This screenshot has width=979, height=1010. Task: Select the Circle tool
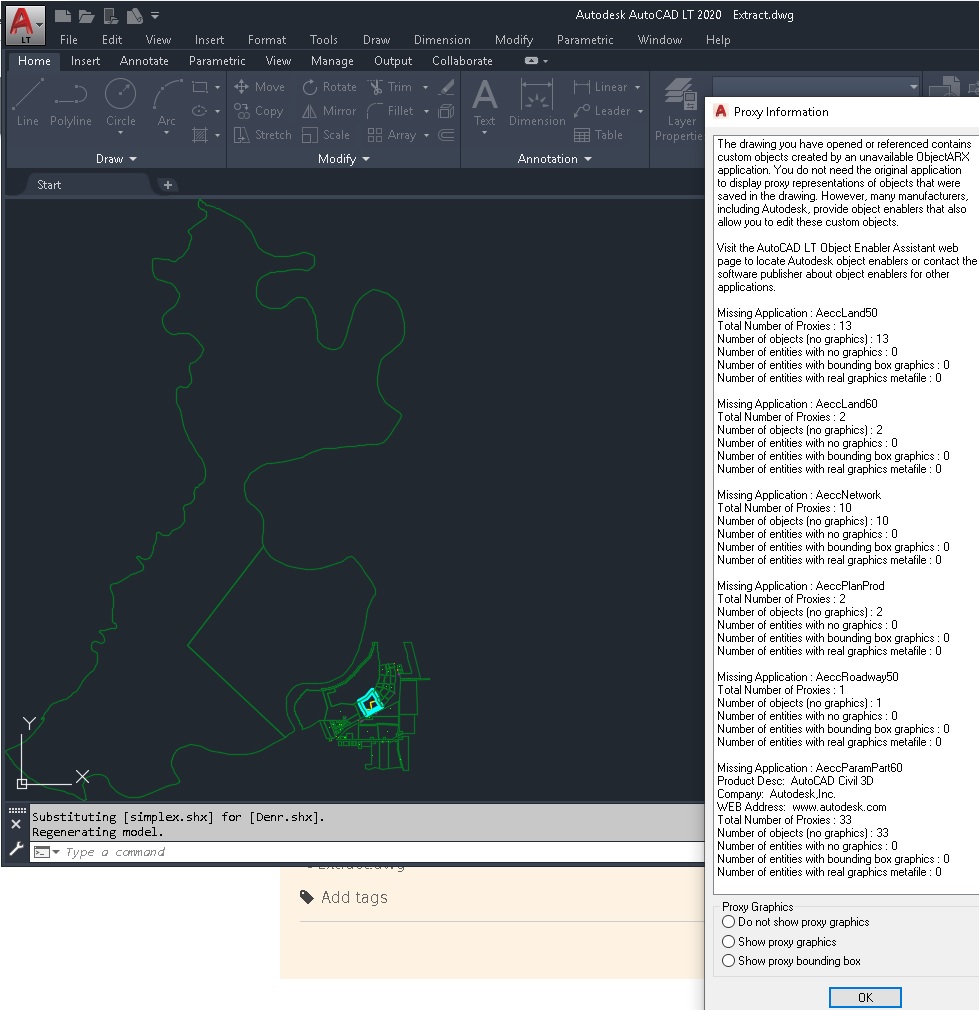pyautogui.click(x=120, y=103)
